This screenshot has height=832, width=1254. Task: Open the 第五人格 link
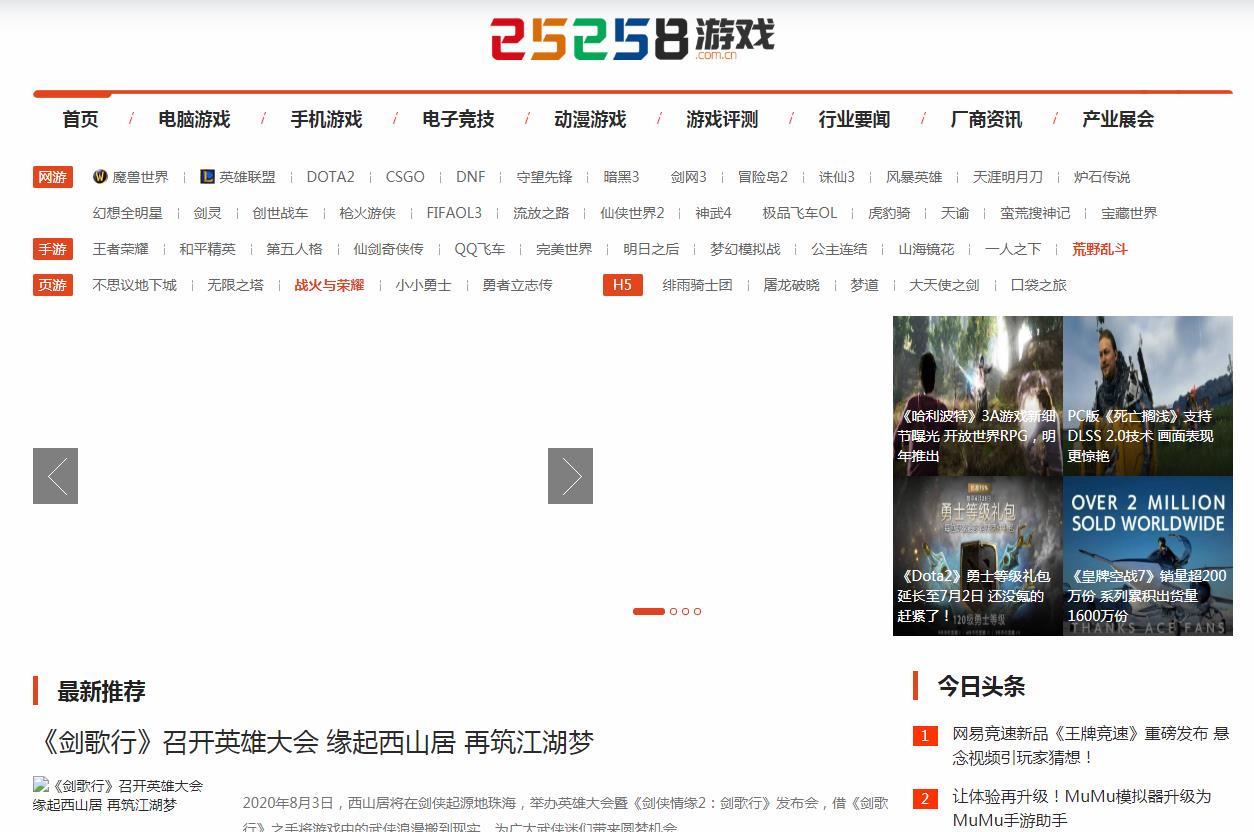click(294, 249)
